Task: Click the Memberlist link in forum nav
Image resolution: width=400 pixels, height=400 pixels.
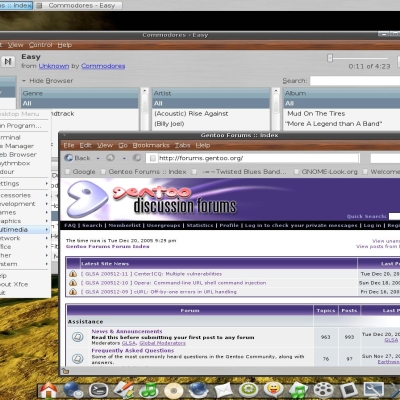Action: (x=124, y=225)
